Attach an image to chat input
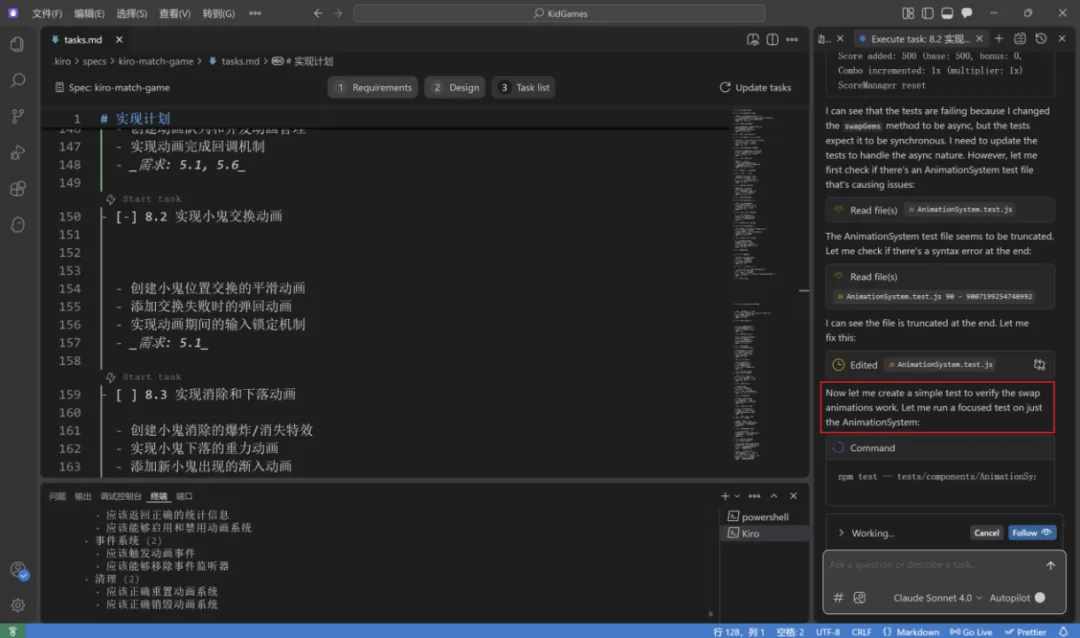 (x=860, y=597)
